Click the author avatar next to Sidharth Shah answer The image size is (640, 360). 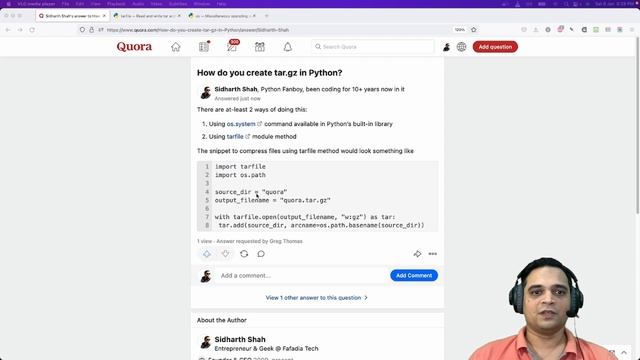(x=205, y=93)
